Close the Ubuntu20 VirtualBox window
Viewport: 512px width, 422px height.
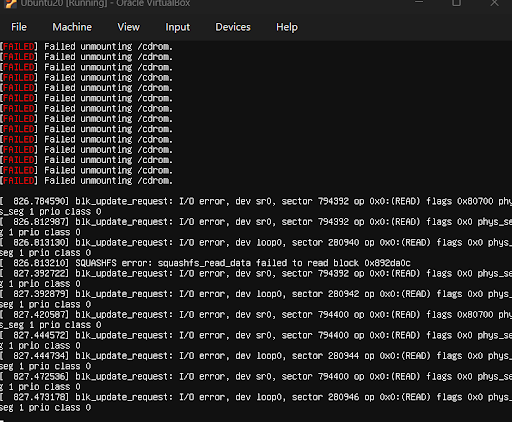(494, 3)
